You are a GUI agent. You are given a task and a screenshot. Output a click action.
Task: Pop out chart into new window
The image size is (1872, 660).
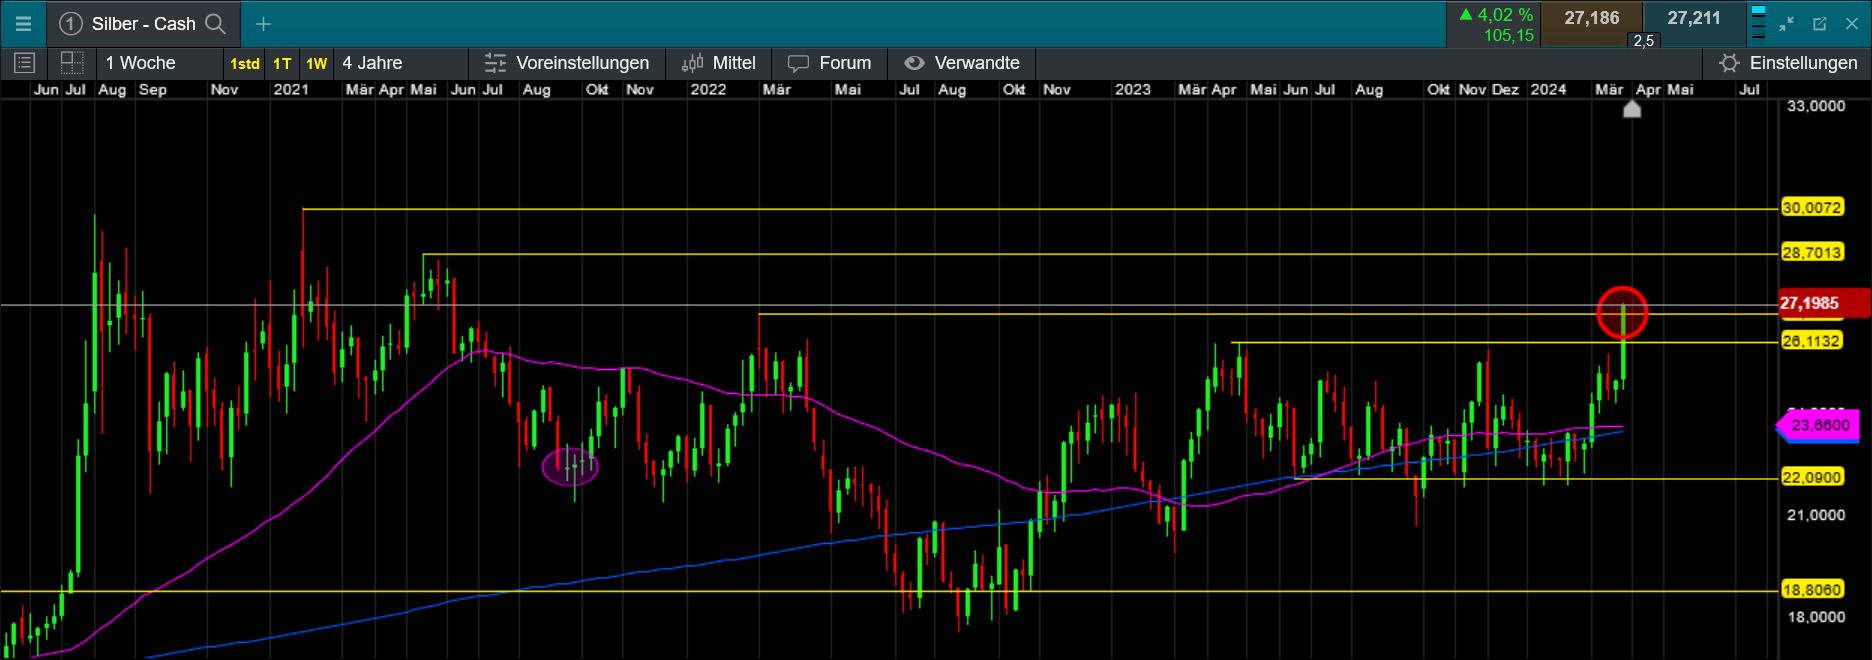pyautogui.click(x=1820, y=24)
